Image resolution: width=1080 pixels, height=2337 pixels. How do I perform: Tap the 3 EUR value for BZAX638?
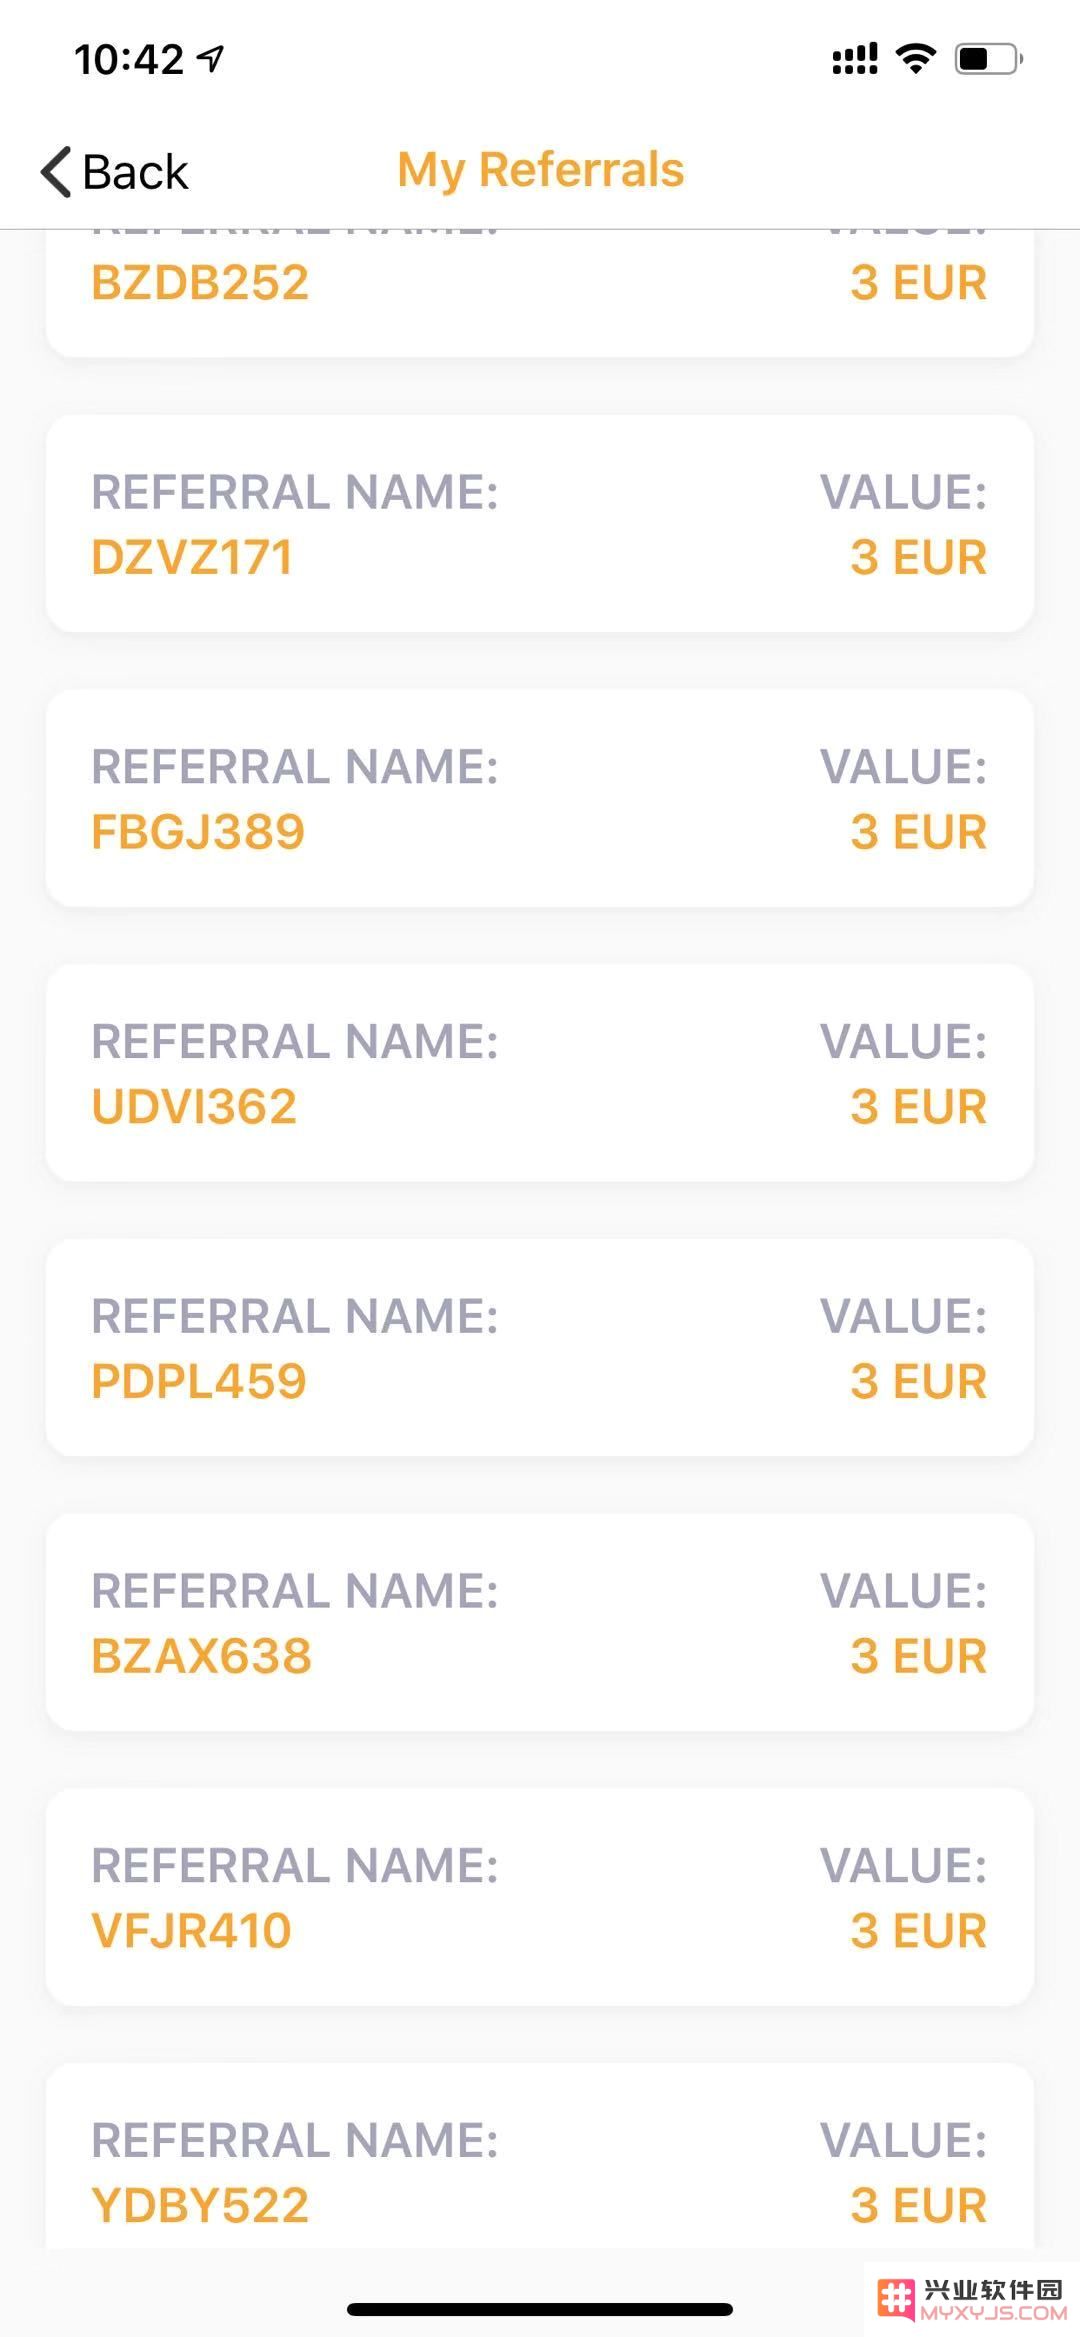pyautogui.click(x=919, y=1656)
